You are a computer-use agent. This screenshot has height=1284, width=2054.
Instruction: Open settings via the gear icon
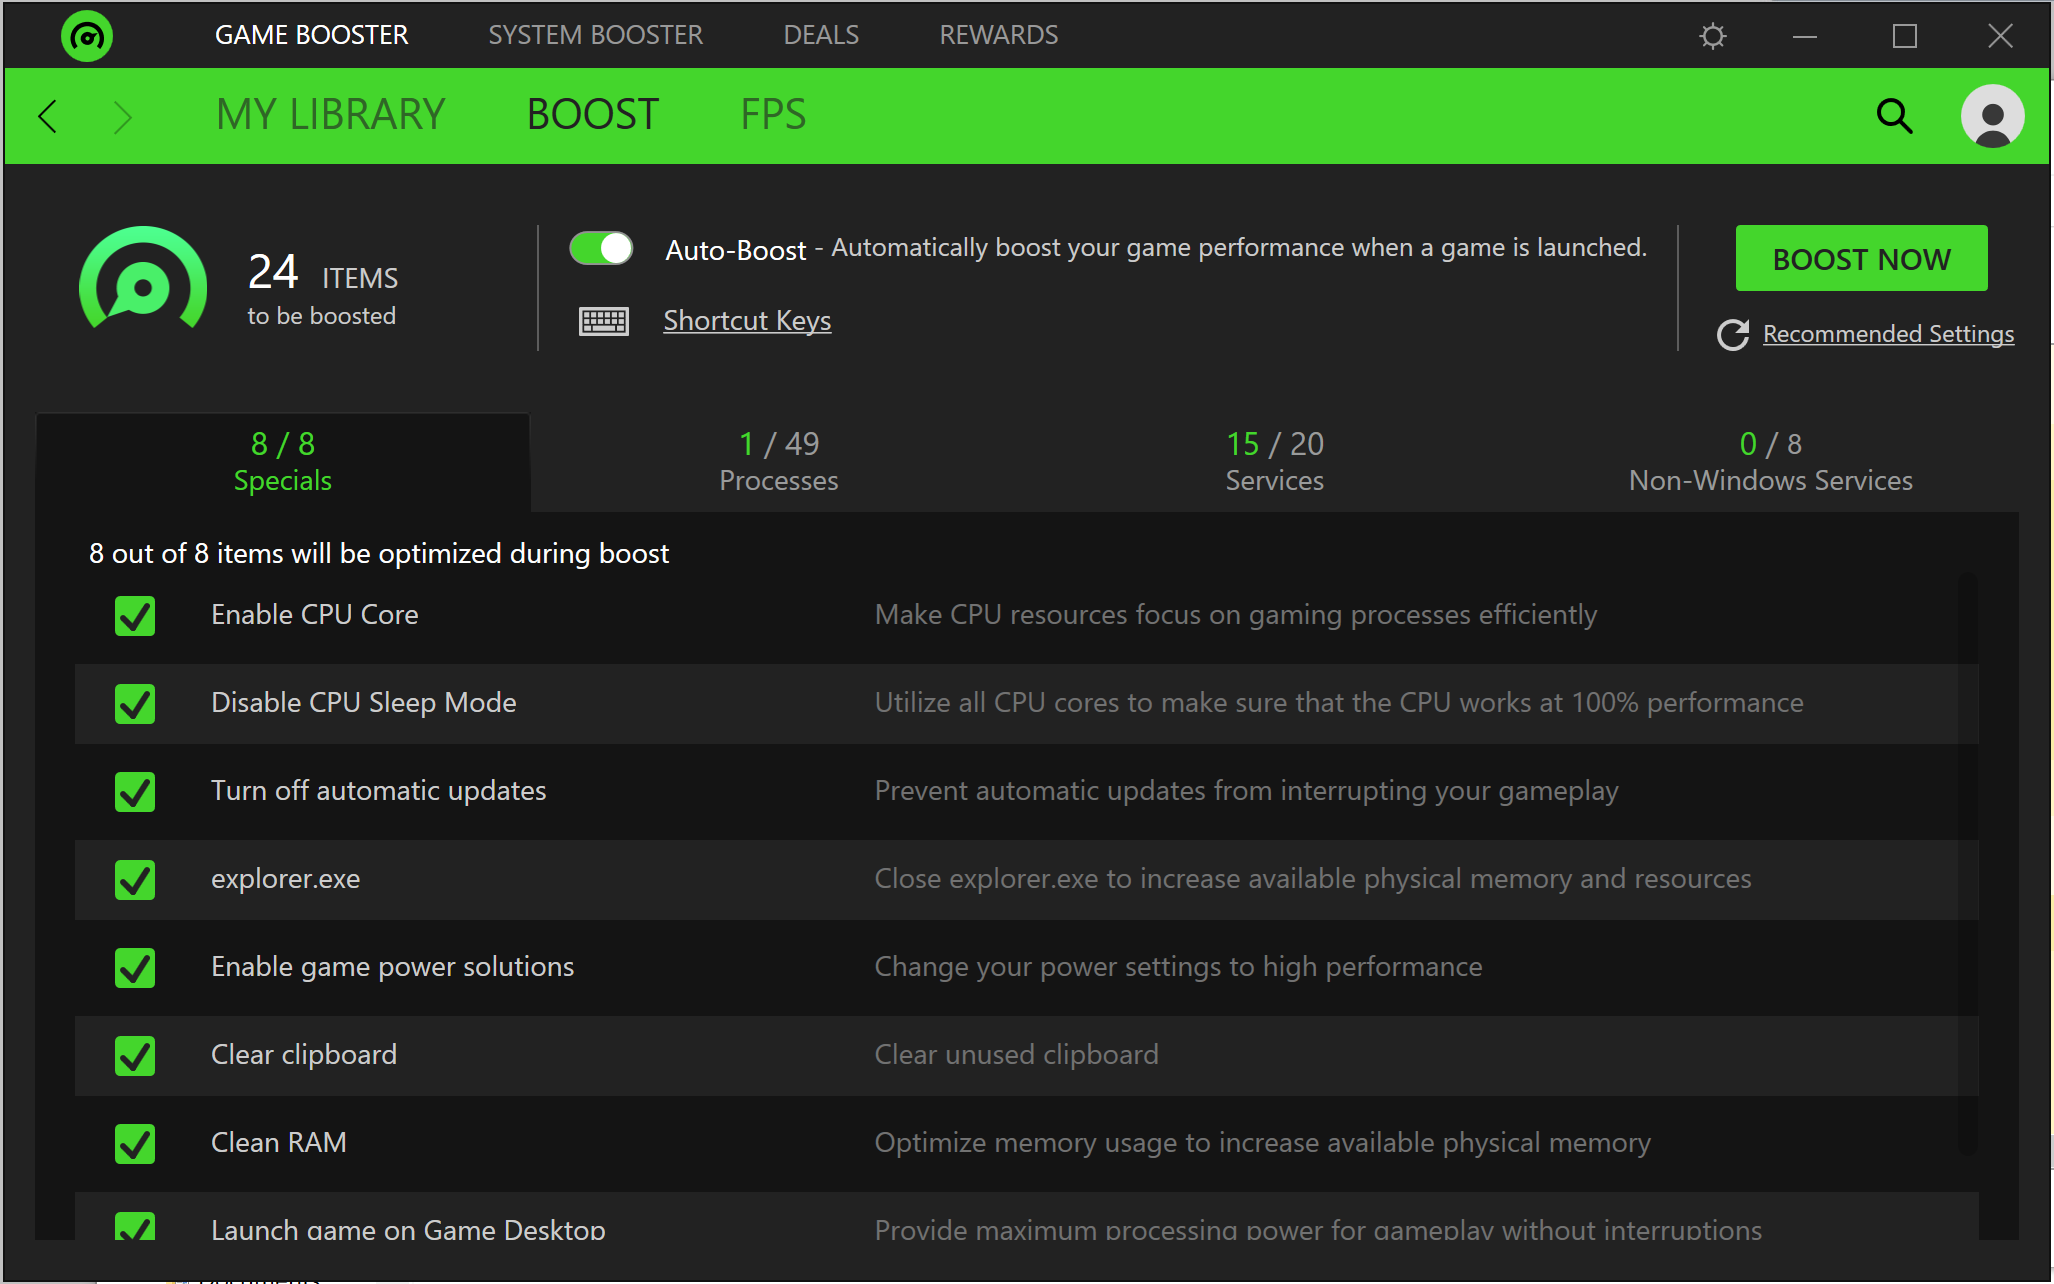click(1713, 36)
